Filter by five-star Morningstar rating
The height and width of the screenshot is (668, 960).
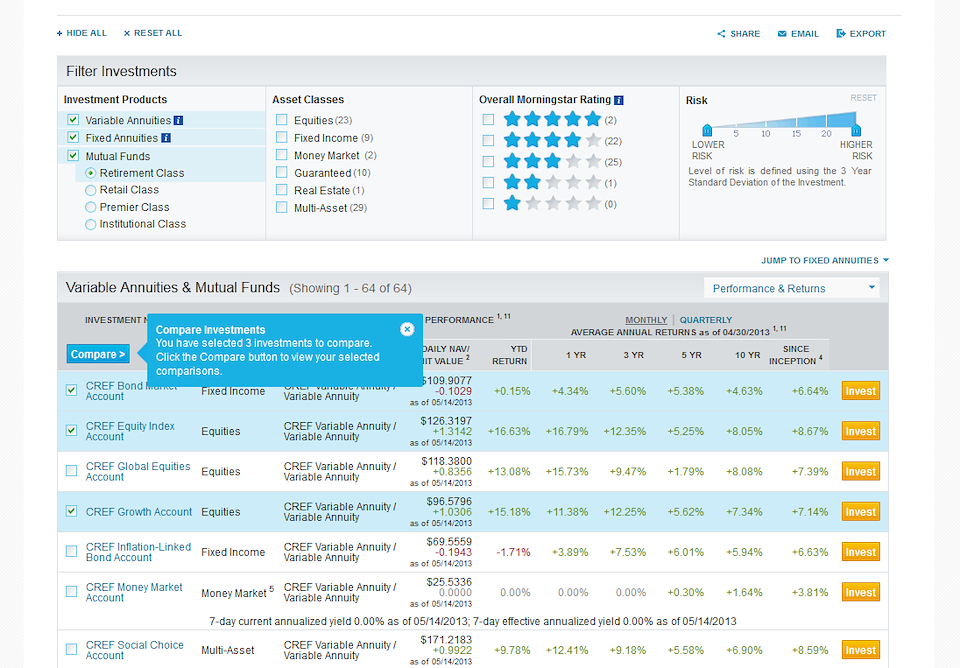(x=488, y=119)
